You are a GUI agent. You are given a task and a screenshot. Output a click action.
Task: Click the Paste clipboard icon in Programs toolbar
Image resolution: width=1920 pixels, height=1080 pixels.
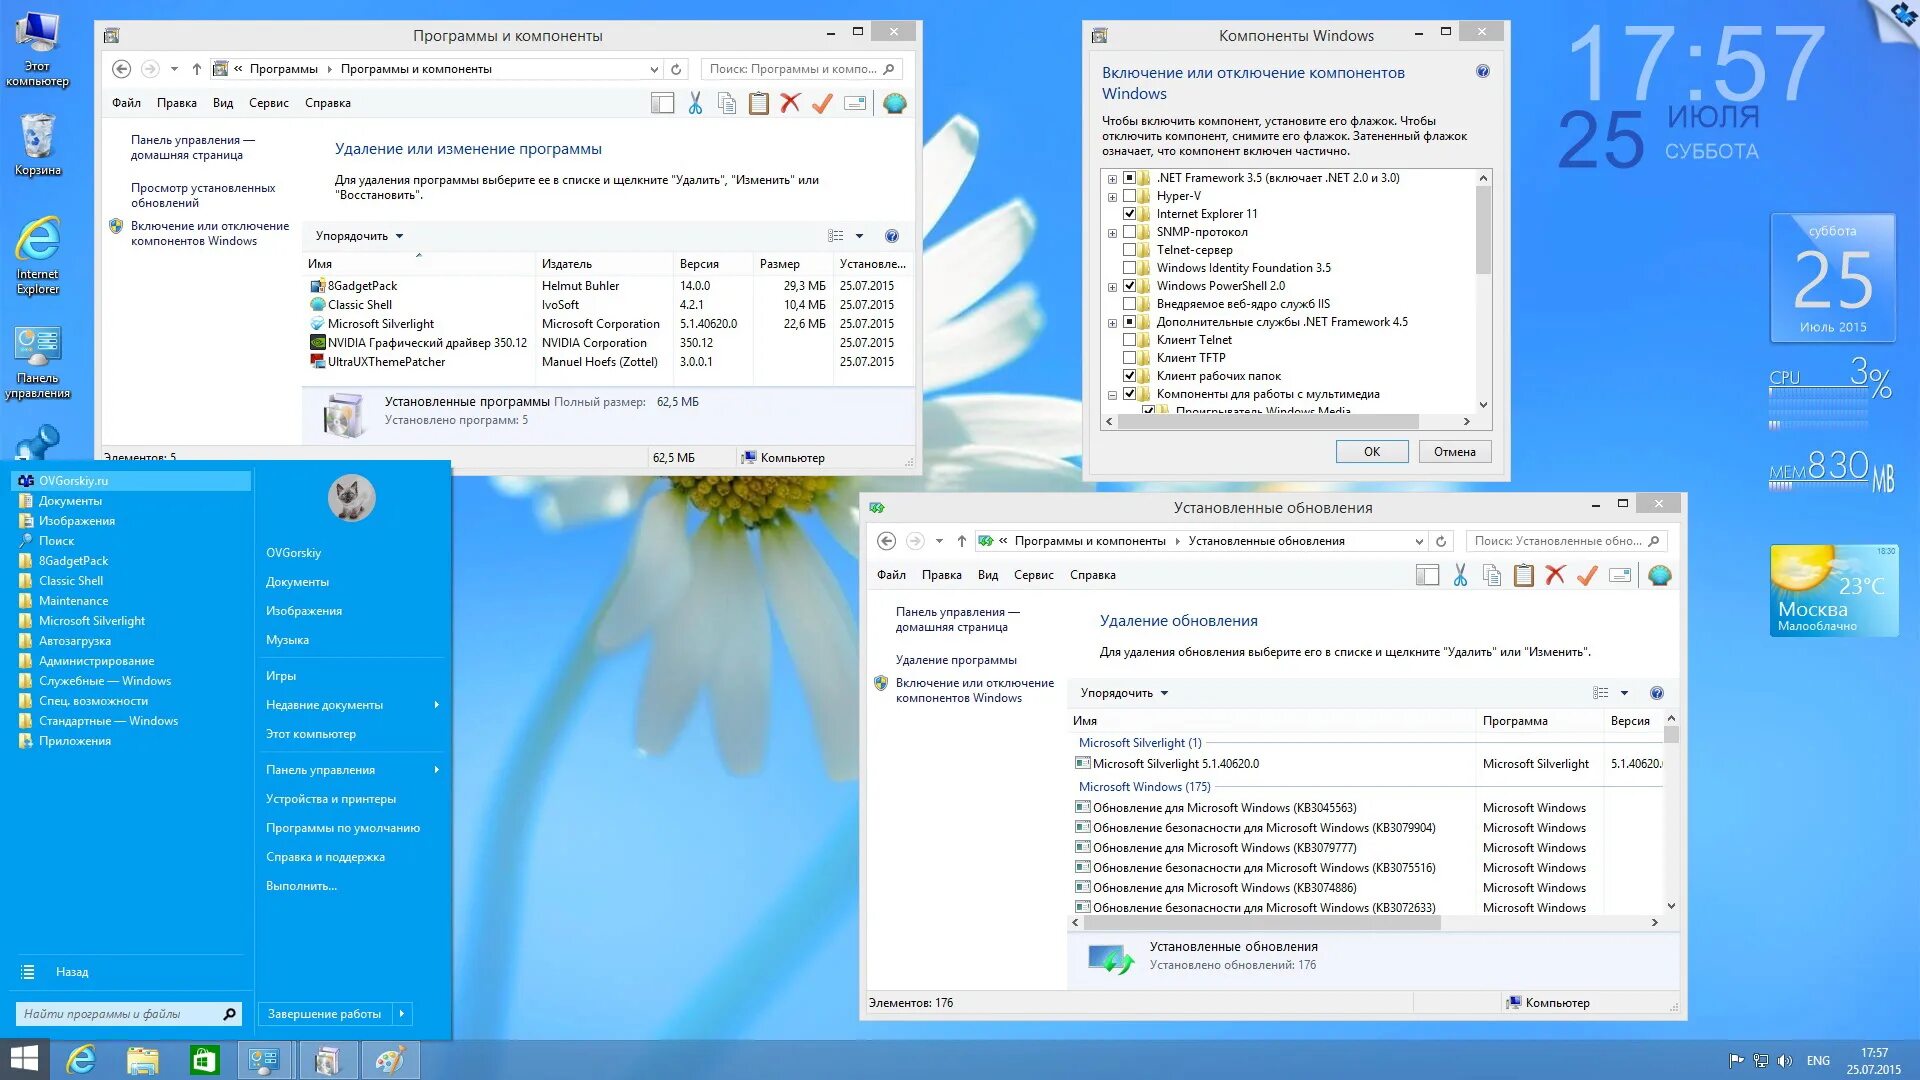(x=759, y=103)
